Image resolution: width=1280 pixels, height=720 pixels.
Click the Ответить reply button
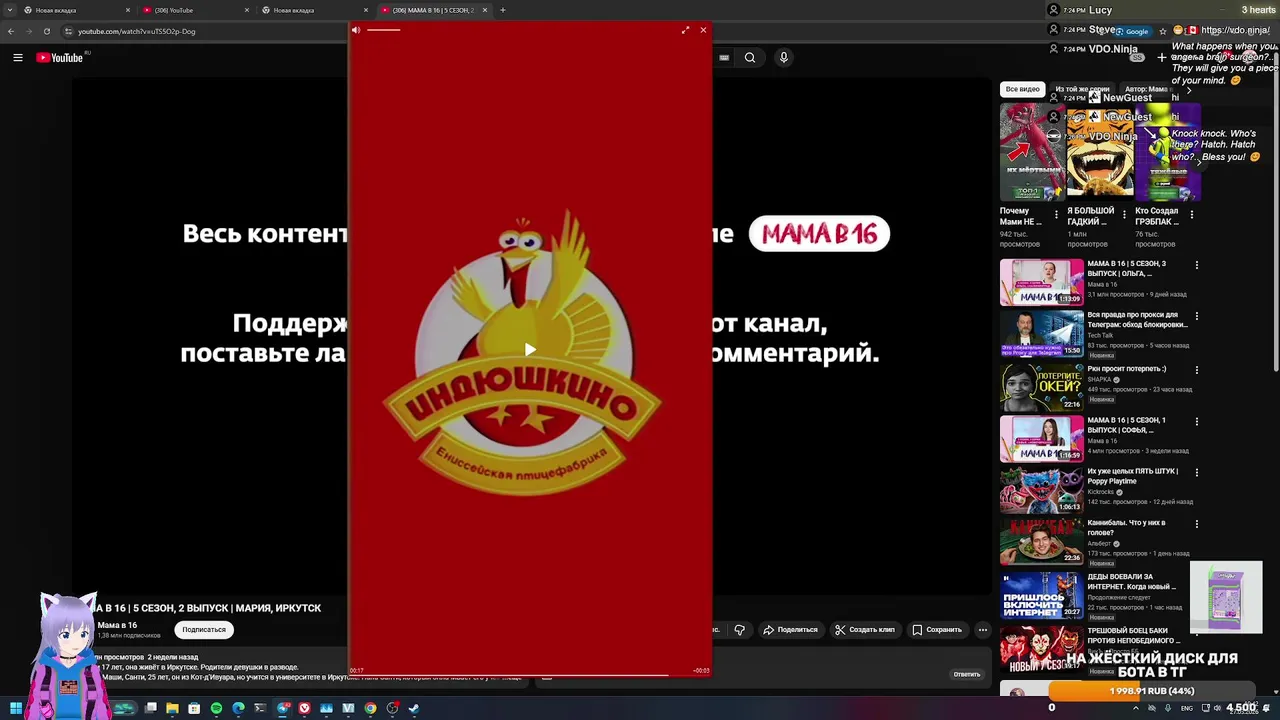click(967, 674)
